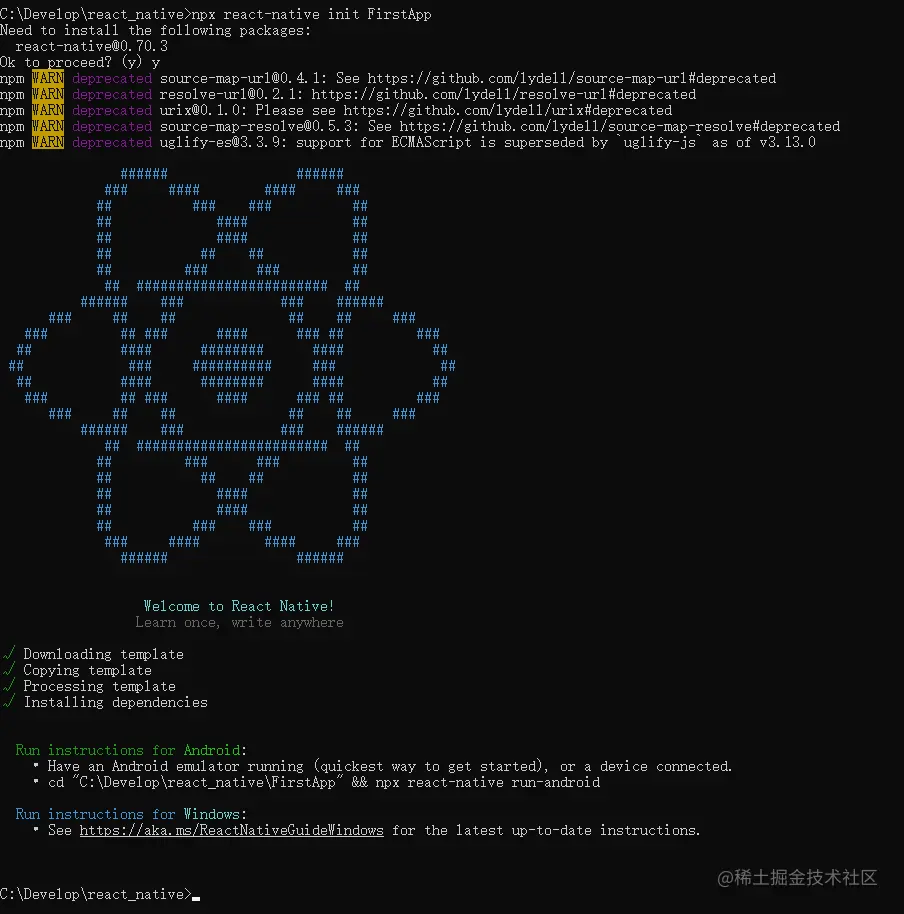Click 'Welcome to React Native!' text
This screenshot has width=904, height=914.
[x=239, y=606]
